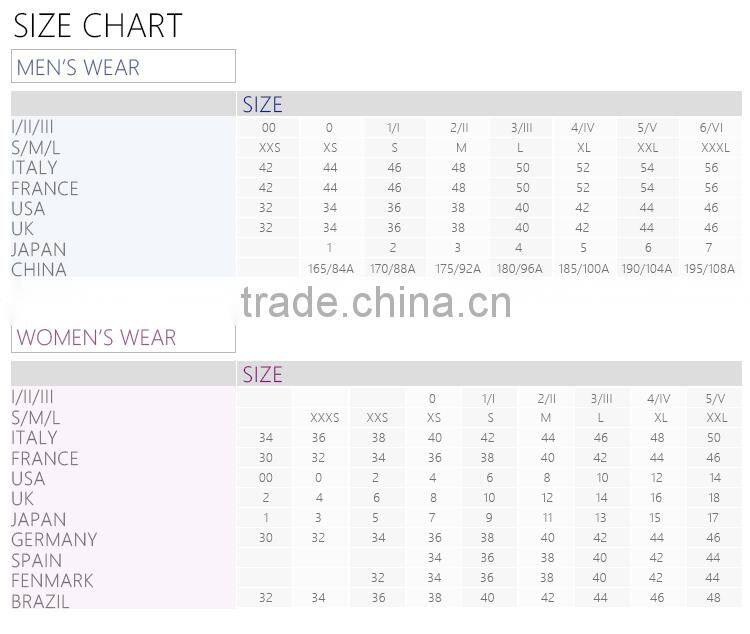Click SIZE header in women's wear table

pyautogui.click(x=262, y=374)
